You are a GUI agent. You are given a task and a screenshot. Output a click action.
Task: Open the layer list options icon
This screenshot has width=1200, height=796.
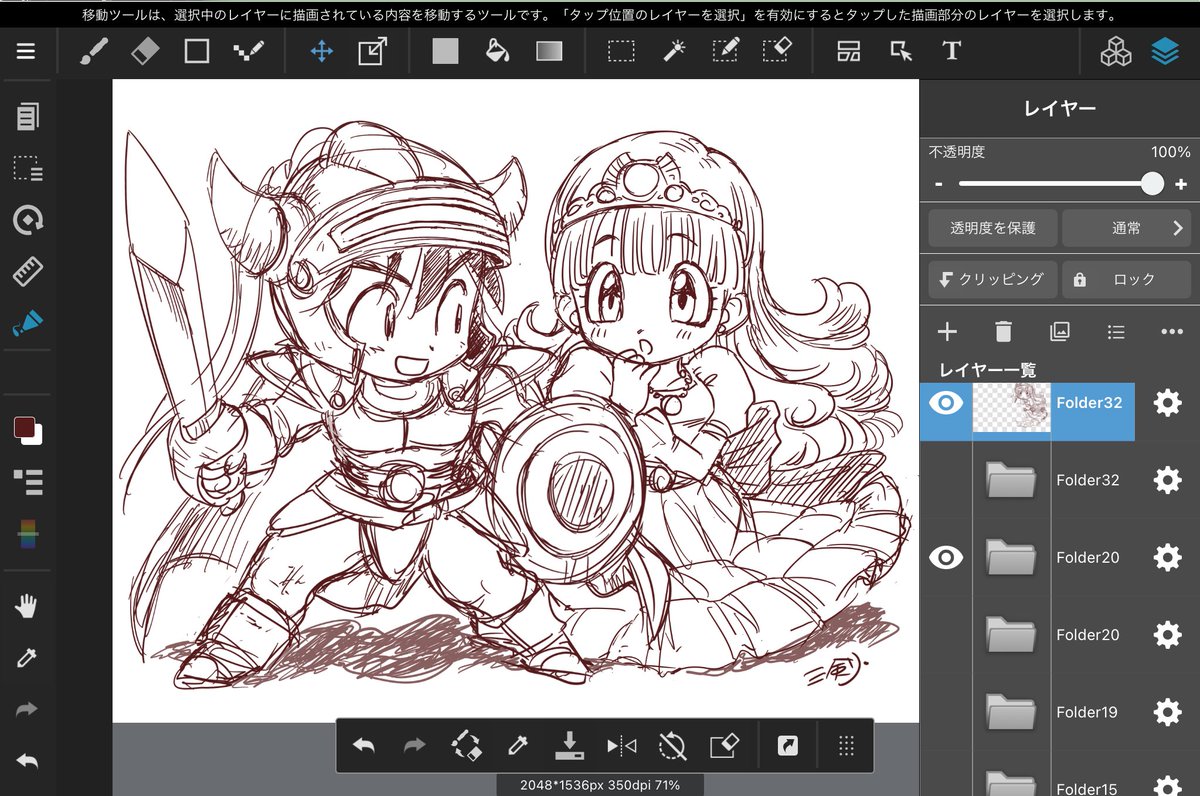[1116, 332]
